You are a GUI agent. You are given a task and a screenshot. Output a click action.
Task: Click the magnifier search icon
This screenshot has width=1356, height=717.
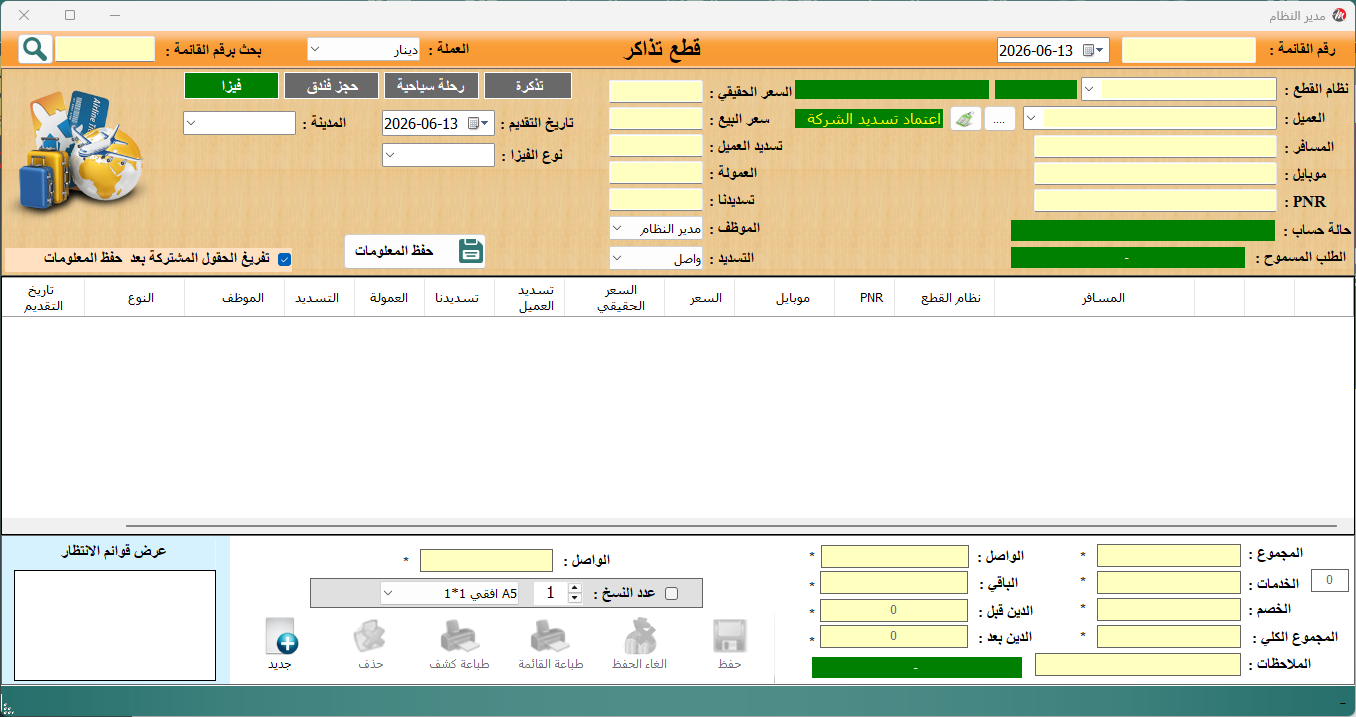click(34, 49)
